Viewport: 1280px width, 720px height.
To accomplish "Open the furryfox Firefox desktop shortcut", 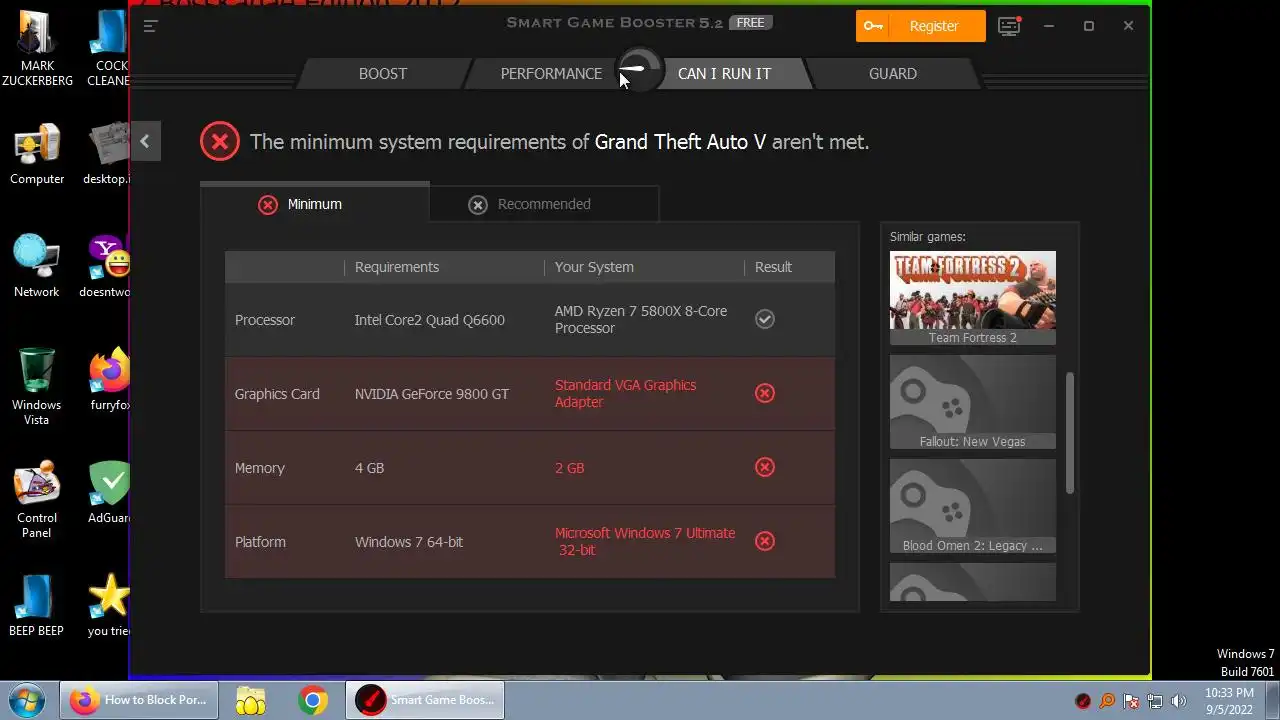I will point(109,379).
